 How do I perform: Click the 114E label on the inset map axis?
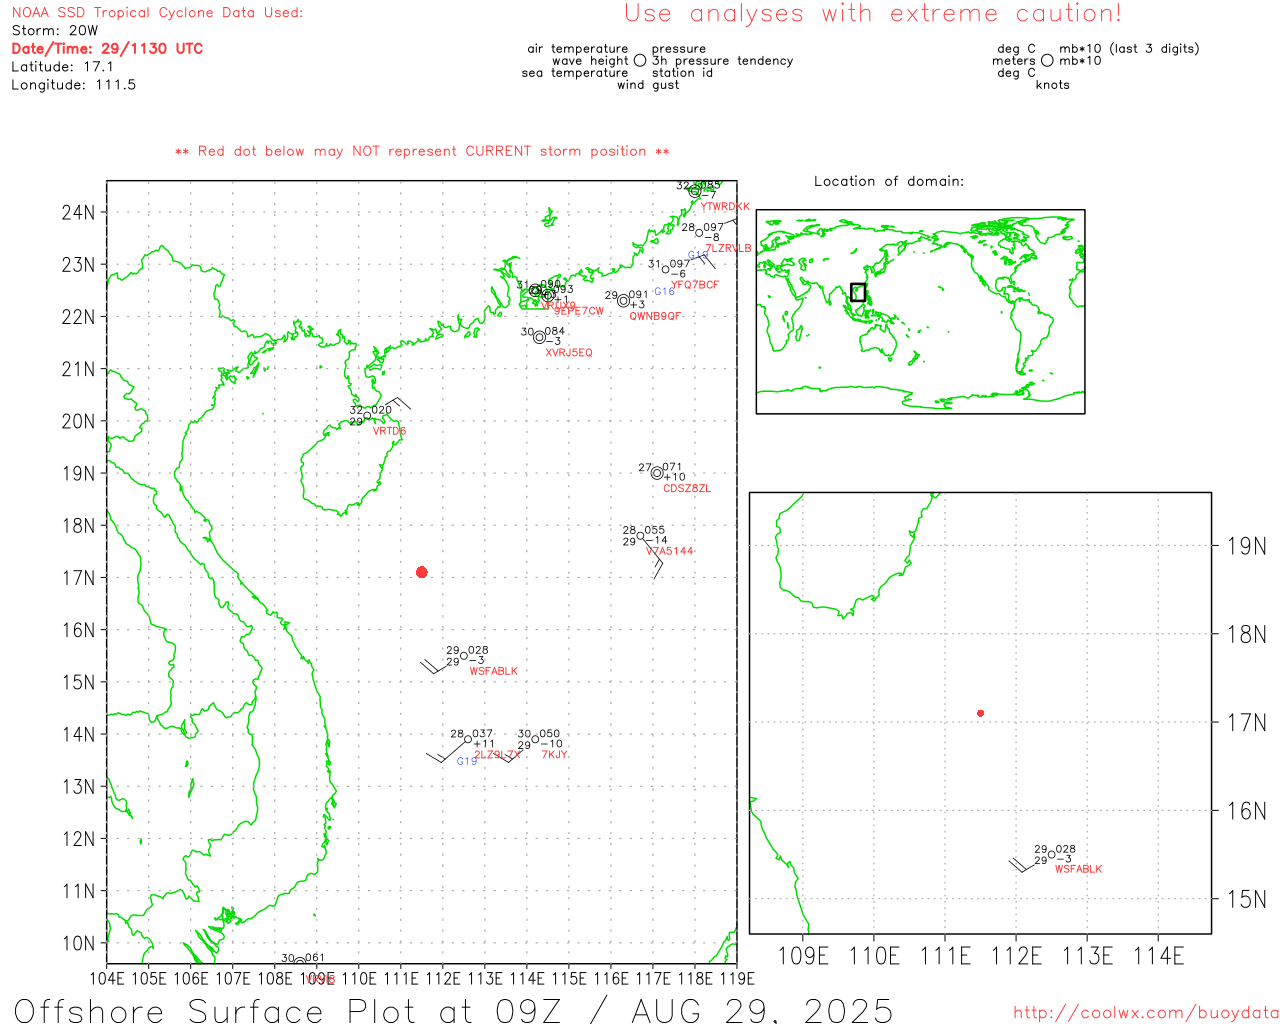[x=1158, y=956]
